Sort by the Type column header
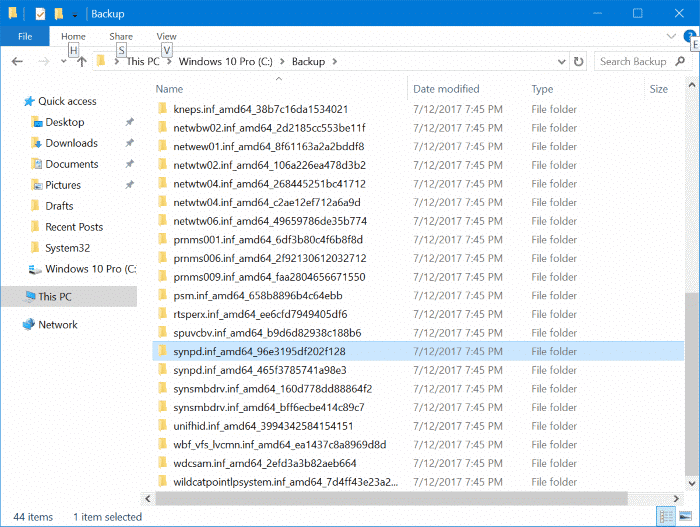 tap(542, 89)
